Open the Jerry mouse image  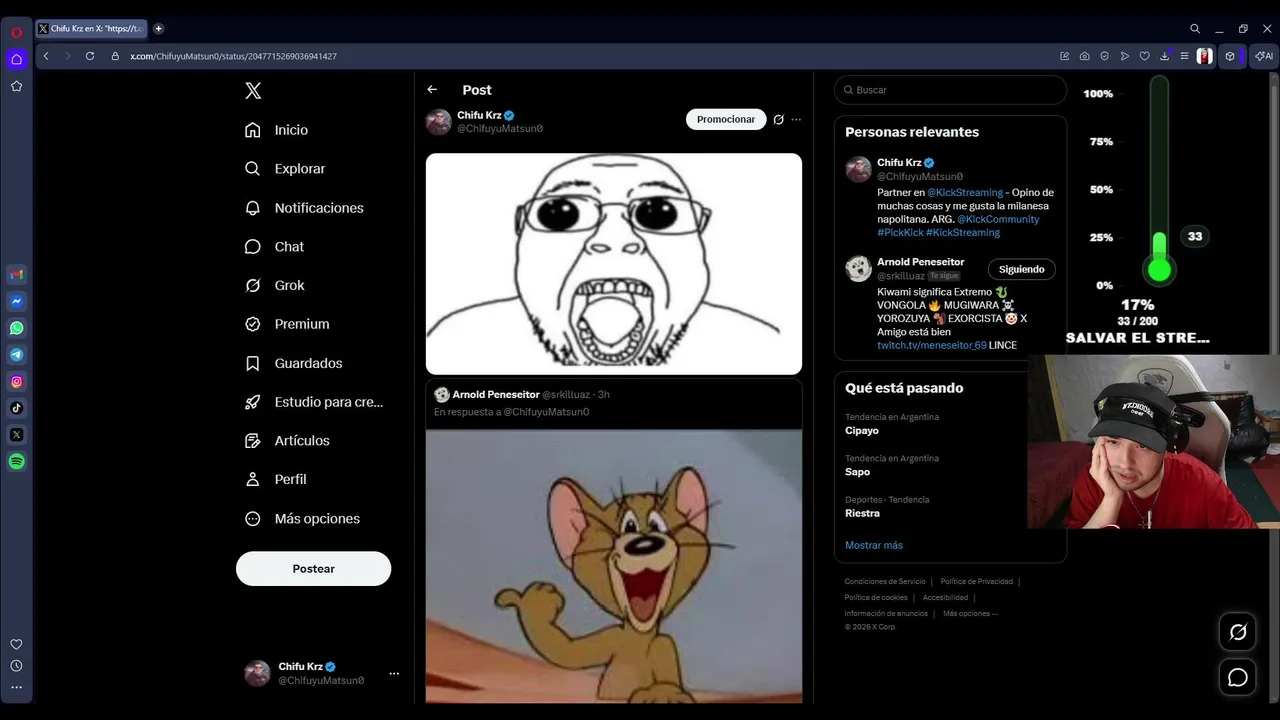[614, 566]
